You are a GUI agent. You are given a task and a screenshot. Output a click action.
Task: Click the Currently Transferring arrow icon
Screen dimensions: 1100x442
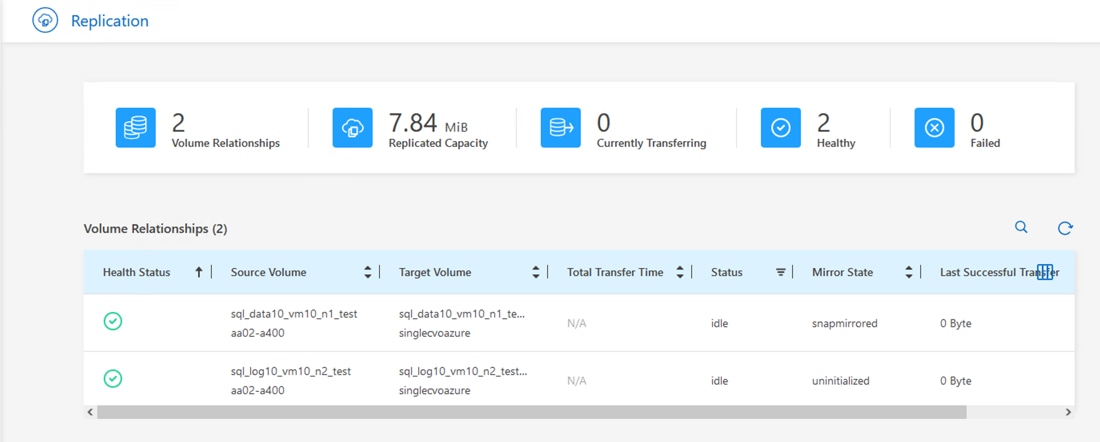[561, 128]
